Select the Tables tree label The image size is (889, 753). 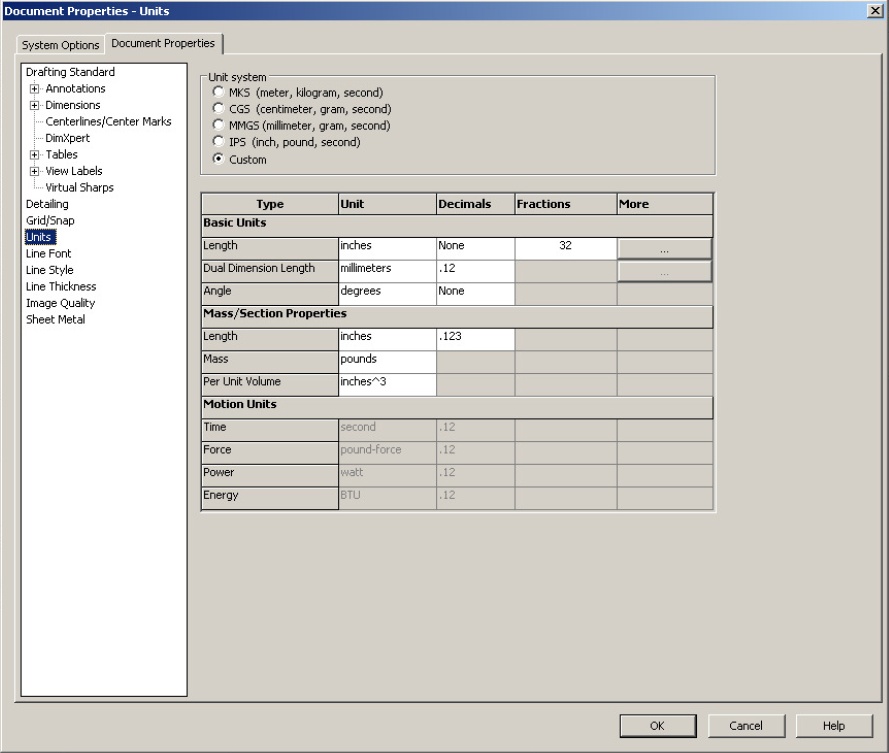tap(61, 154)
